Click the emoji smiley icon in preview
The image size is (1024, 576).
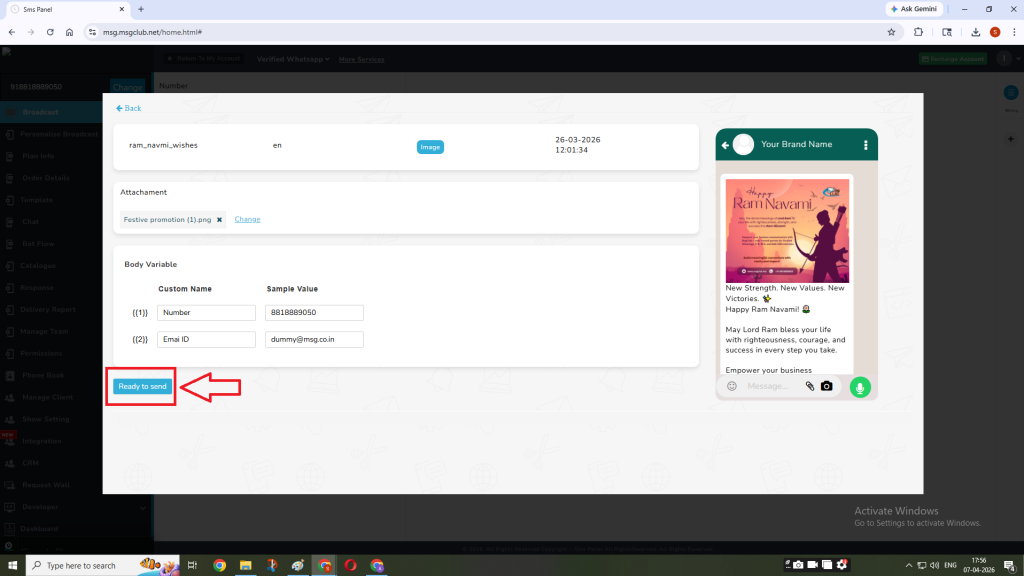point(732,386)
